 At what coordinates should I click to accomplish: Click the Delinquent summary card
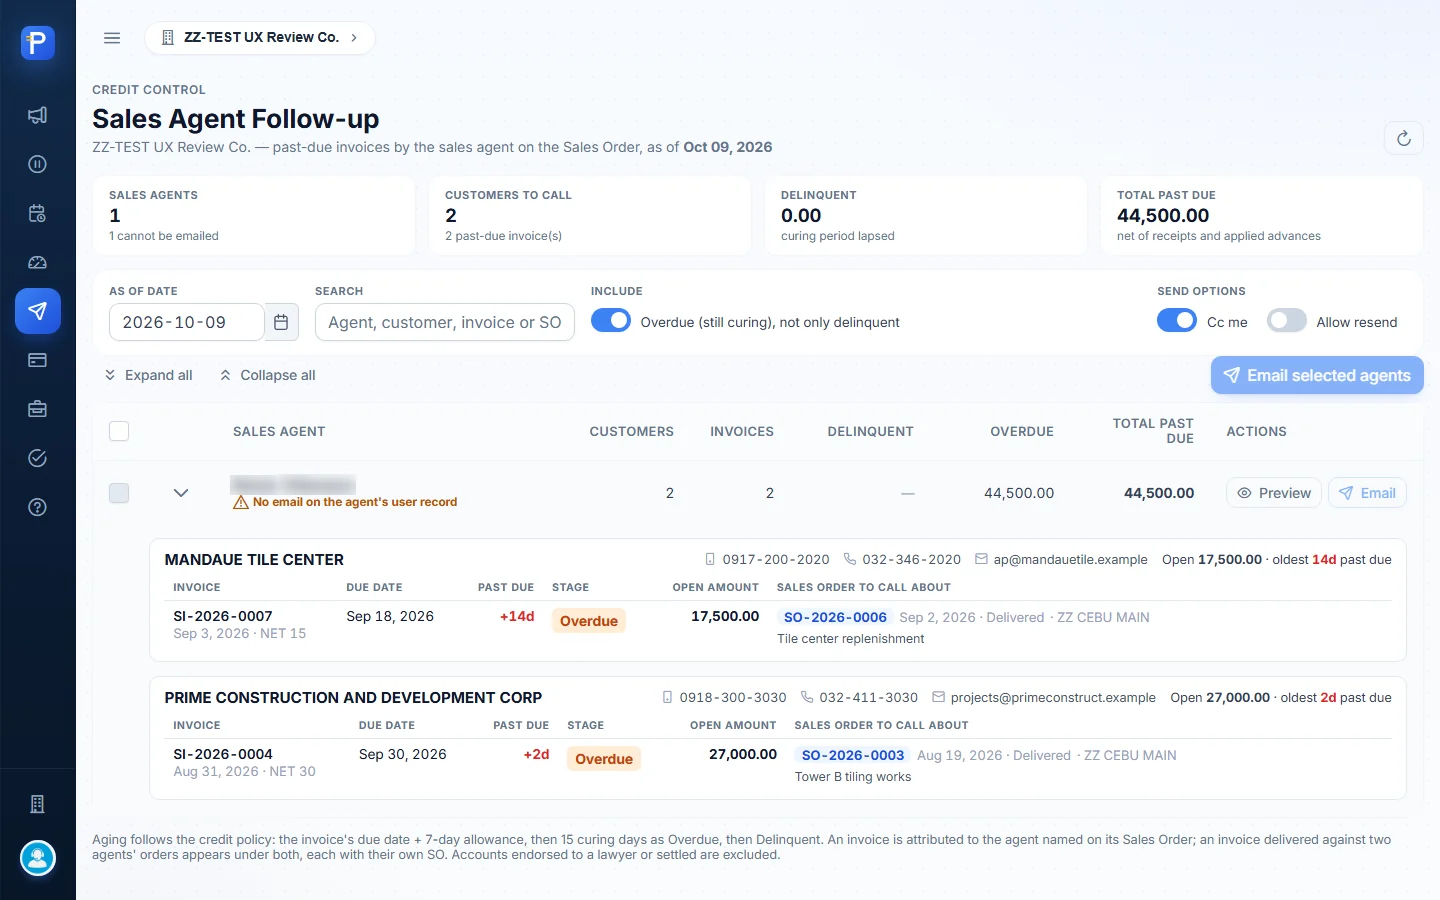click(x=926, y=216)
